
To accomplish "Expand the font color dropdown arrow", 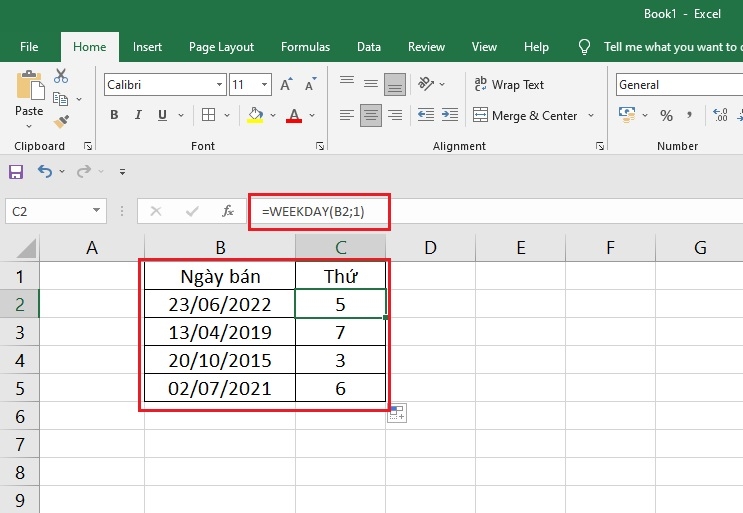I will click(312, 115).
